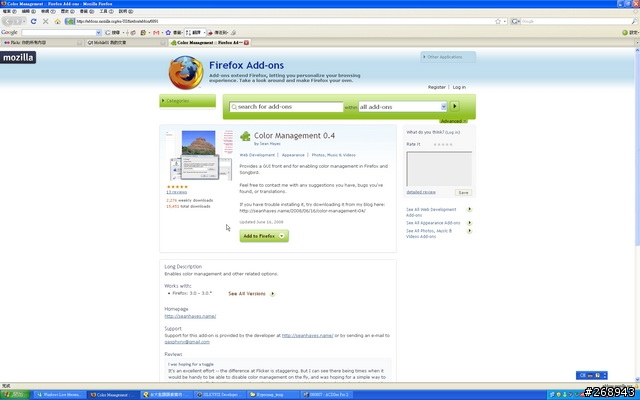Open the 檢視 (View) menu
Image resolution: width=640 pixels, height=400 pixels.
[x=48, y=11]
